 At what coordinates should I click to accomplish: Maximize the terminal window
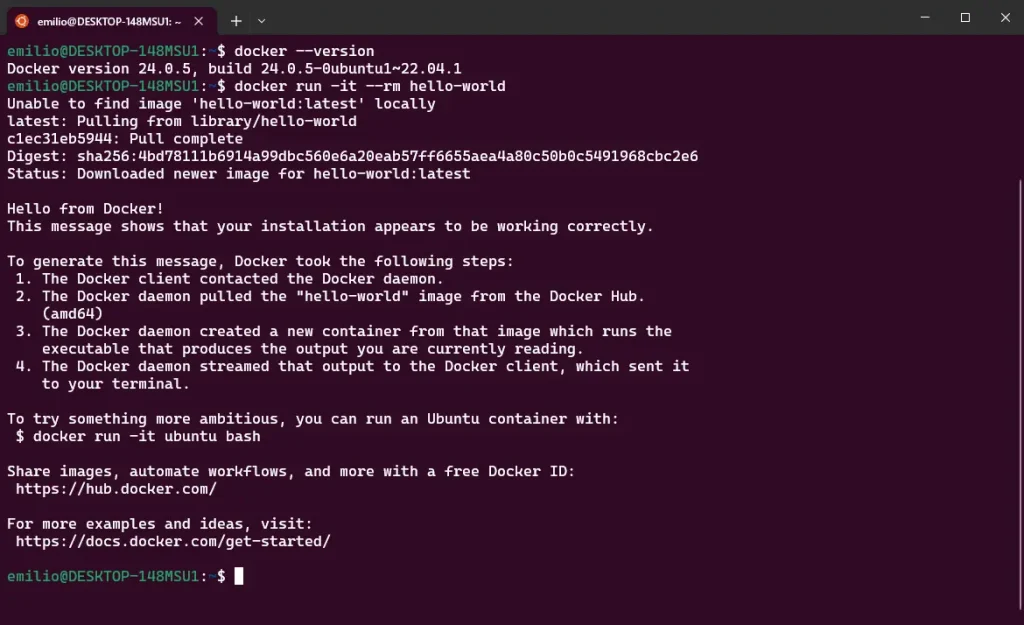[x=965, y=18]
